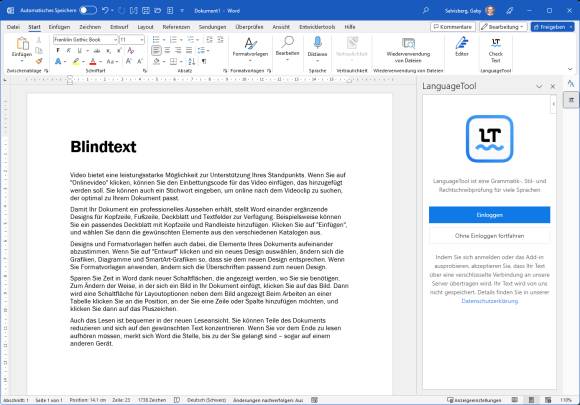Open the Quick Access Toolbar customize arrow

(x=182, y=11)
